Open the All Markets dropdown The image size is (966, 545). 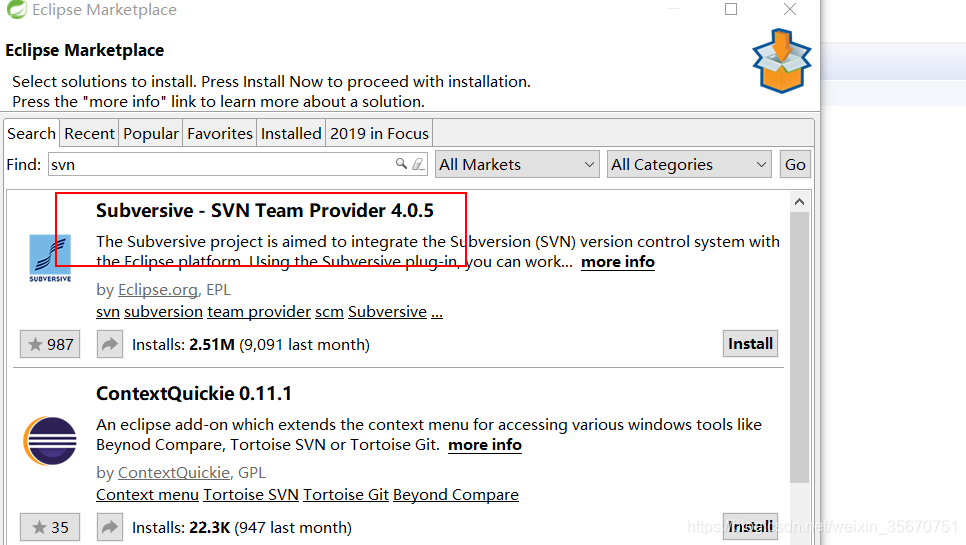[517, 164]
